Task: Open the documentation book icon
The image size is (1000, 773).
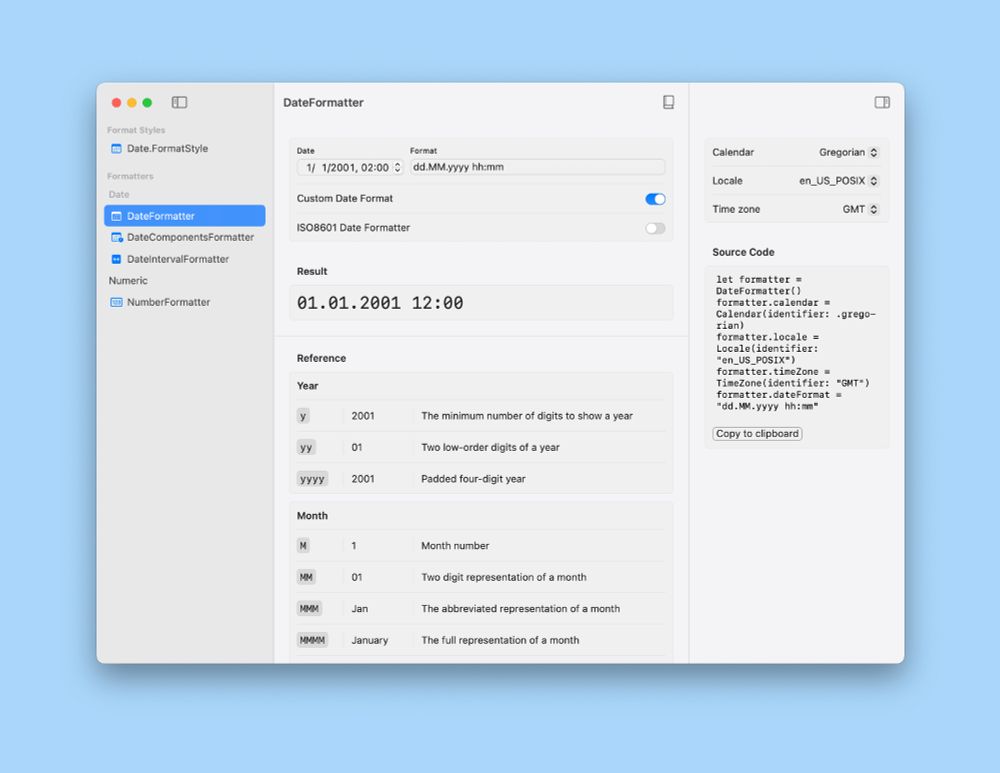Action: point(668,102)
